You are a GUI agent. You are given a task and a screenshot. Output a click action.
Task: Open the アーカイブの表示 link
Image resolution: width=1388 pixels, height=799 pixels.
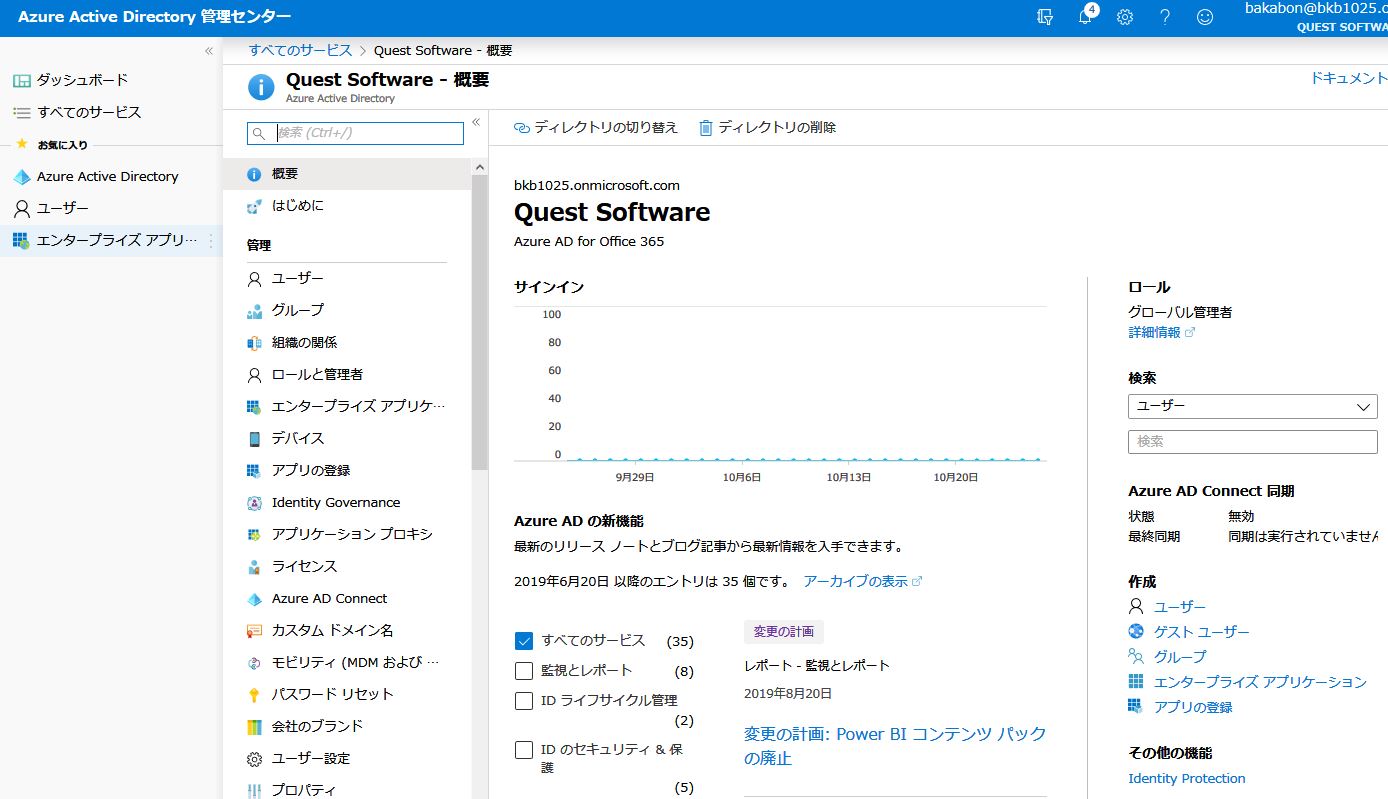[862, 581]
